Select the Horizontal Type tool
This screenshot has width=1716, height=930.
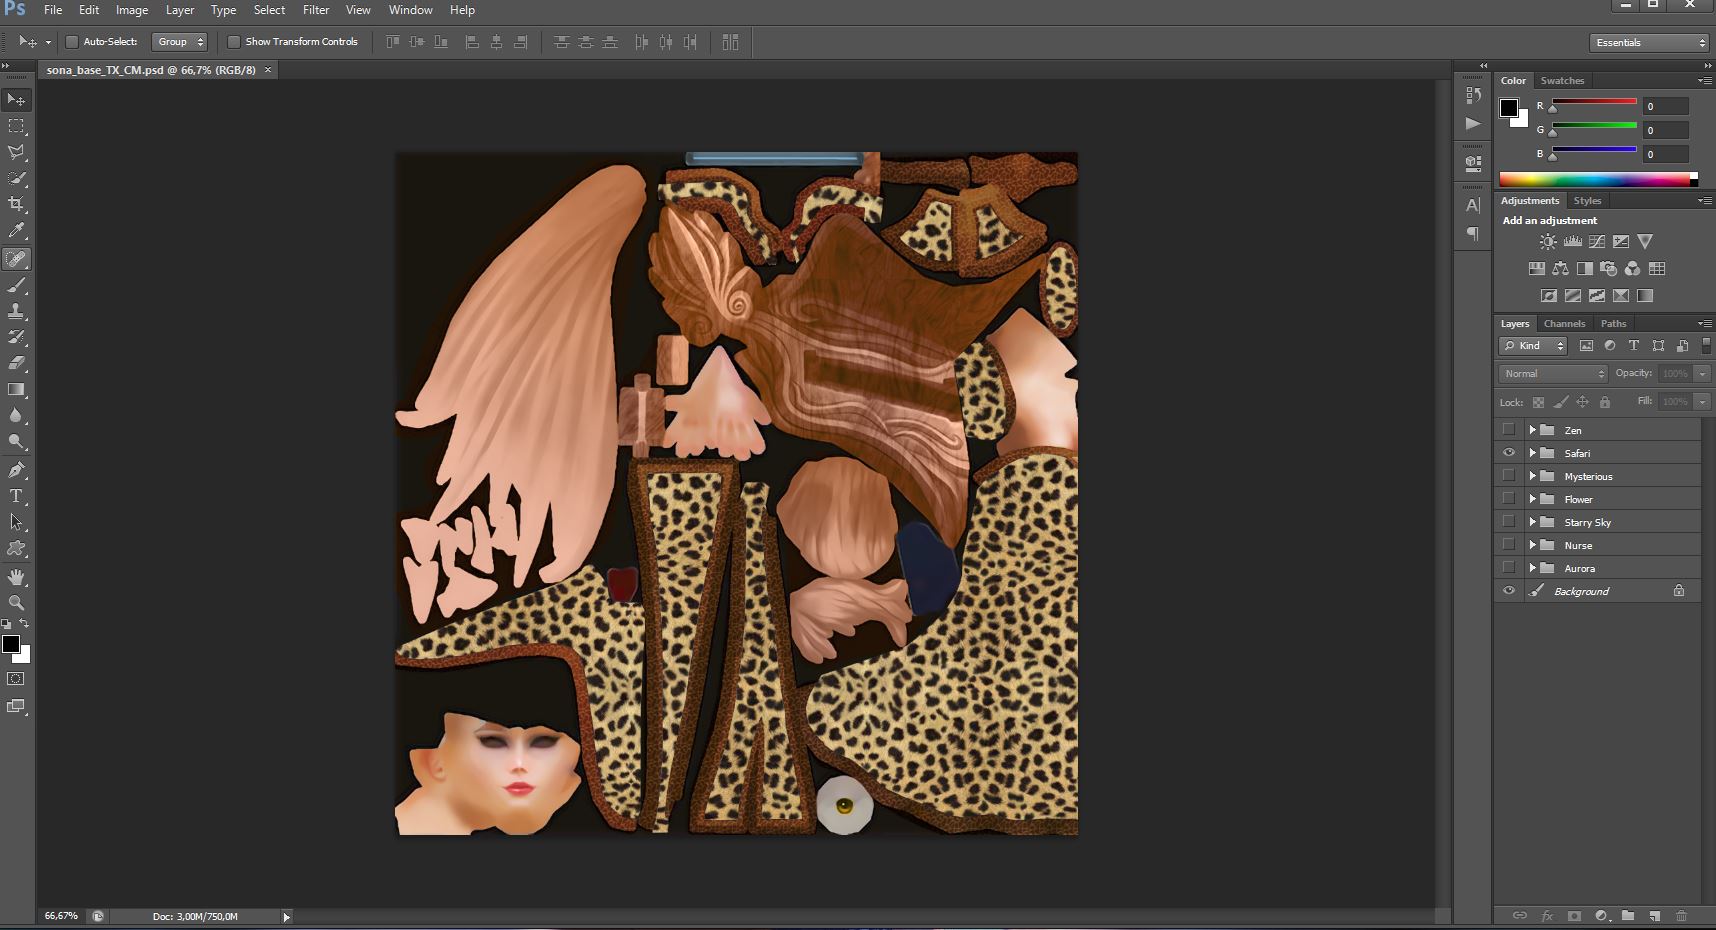coord(16,496)
